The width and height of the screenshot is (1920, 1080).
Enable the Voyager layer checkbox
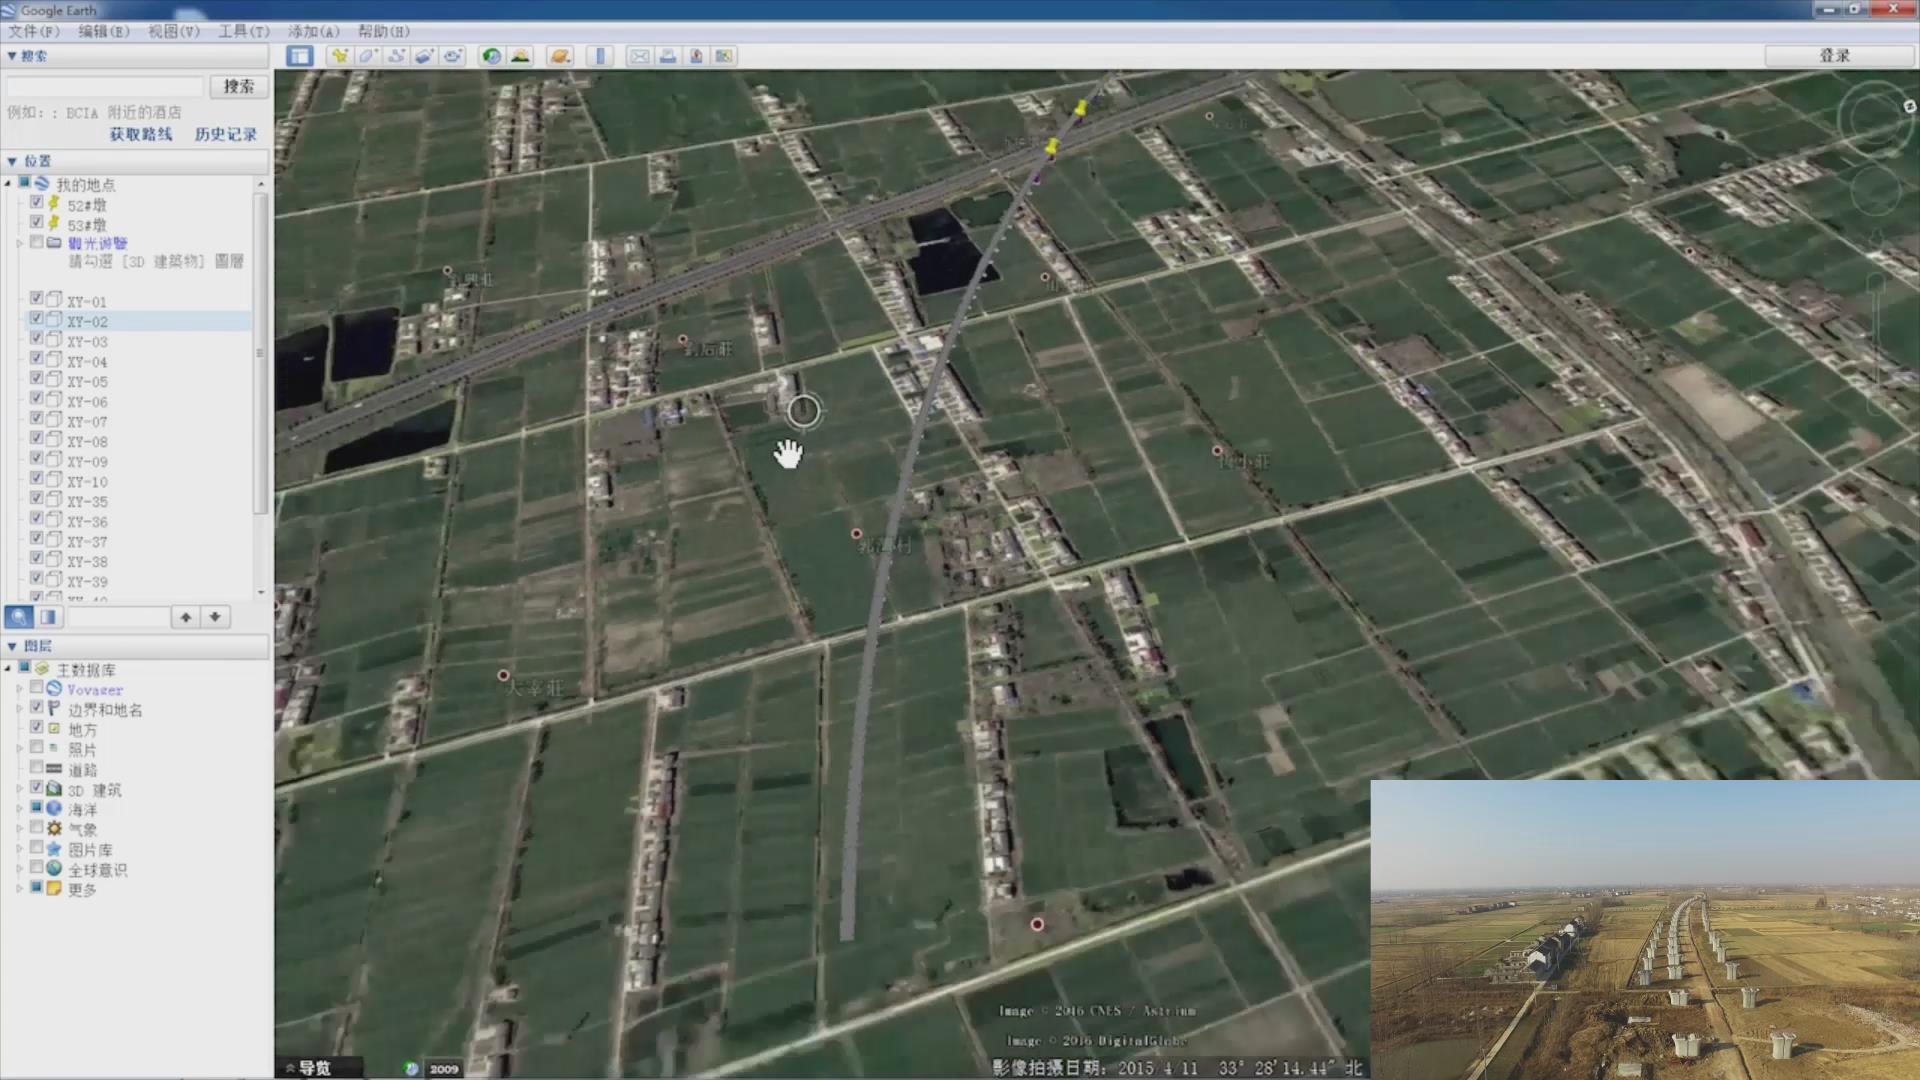coord(37,688)
